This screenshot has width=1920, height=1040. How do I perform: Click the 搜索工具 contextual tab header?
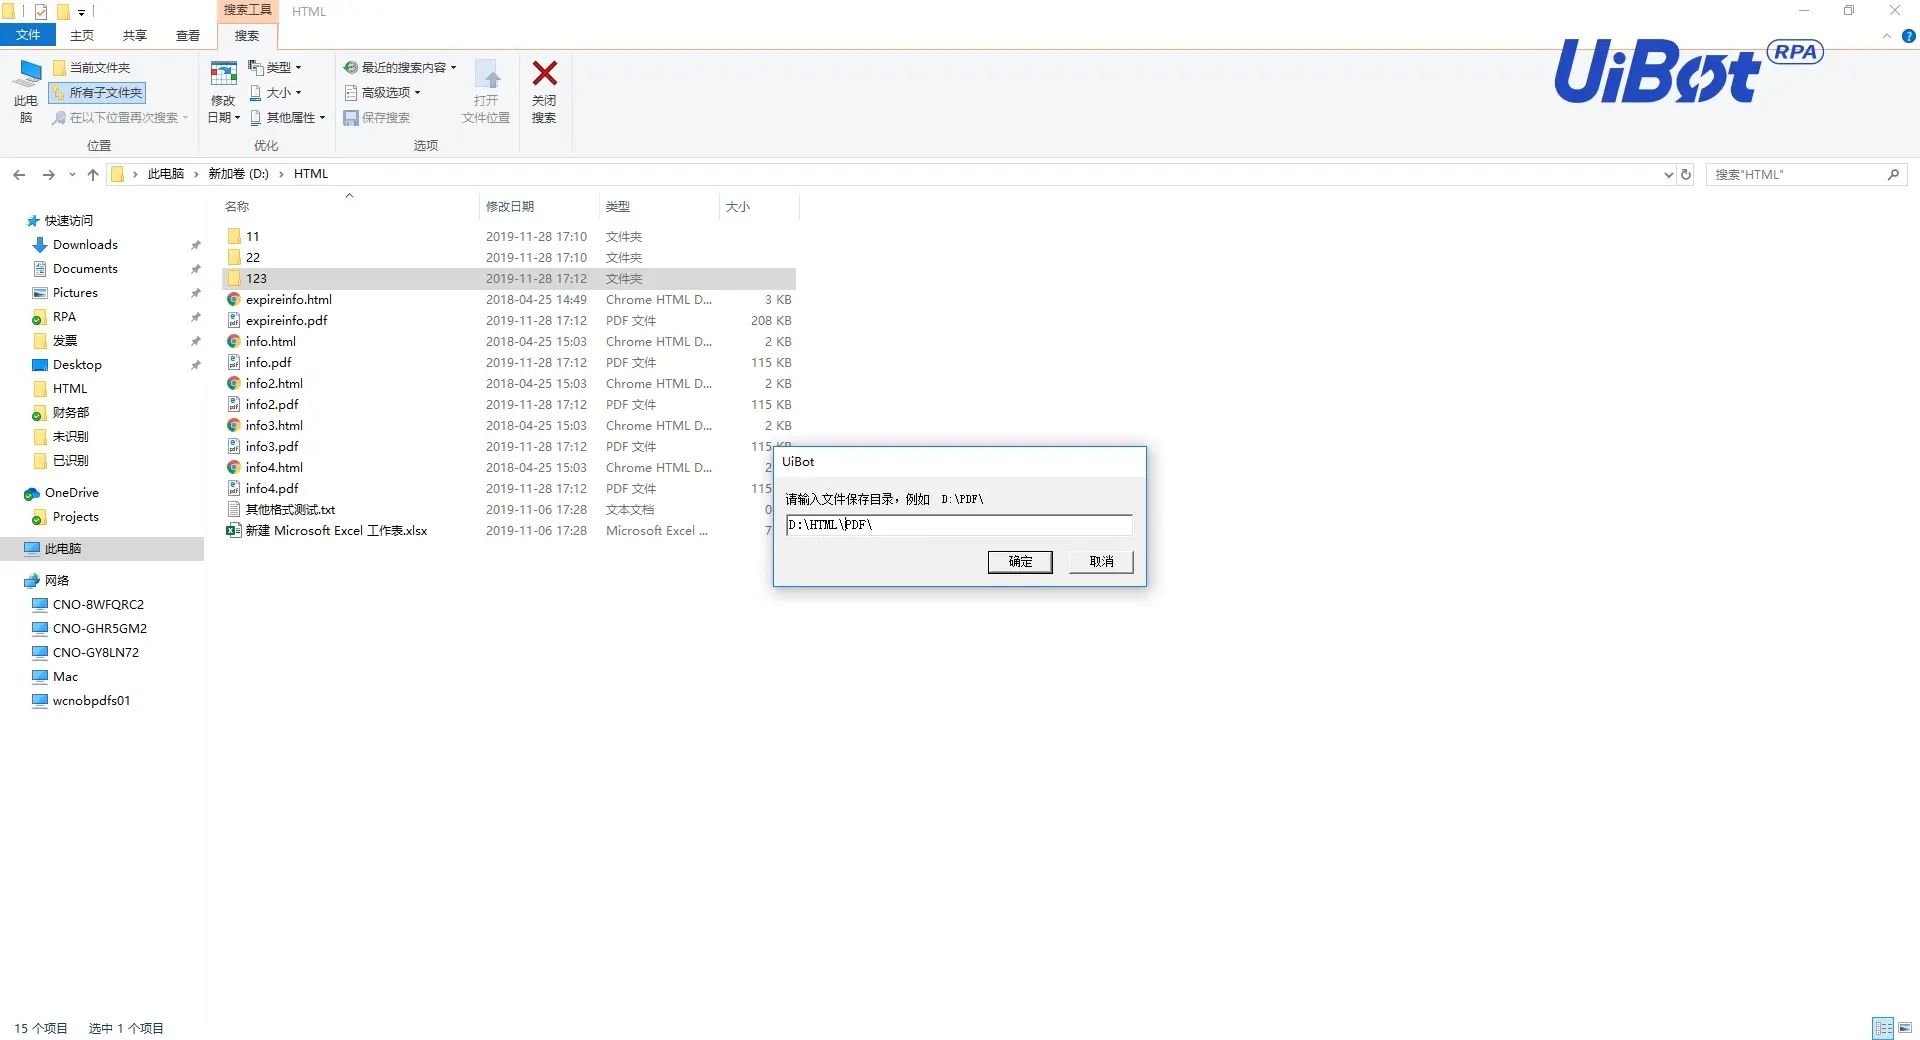coord(247,10)
